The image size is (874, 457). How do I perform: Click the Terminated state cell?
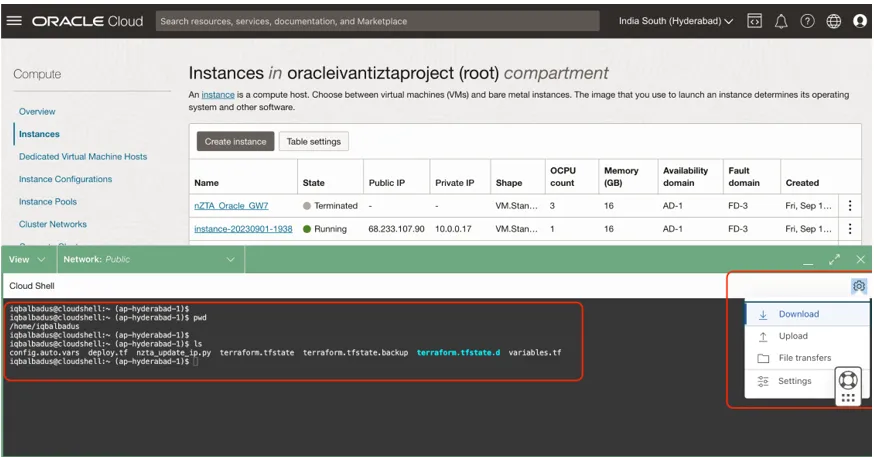pyautogui.click(x=330, y=206)
